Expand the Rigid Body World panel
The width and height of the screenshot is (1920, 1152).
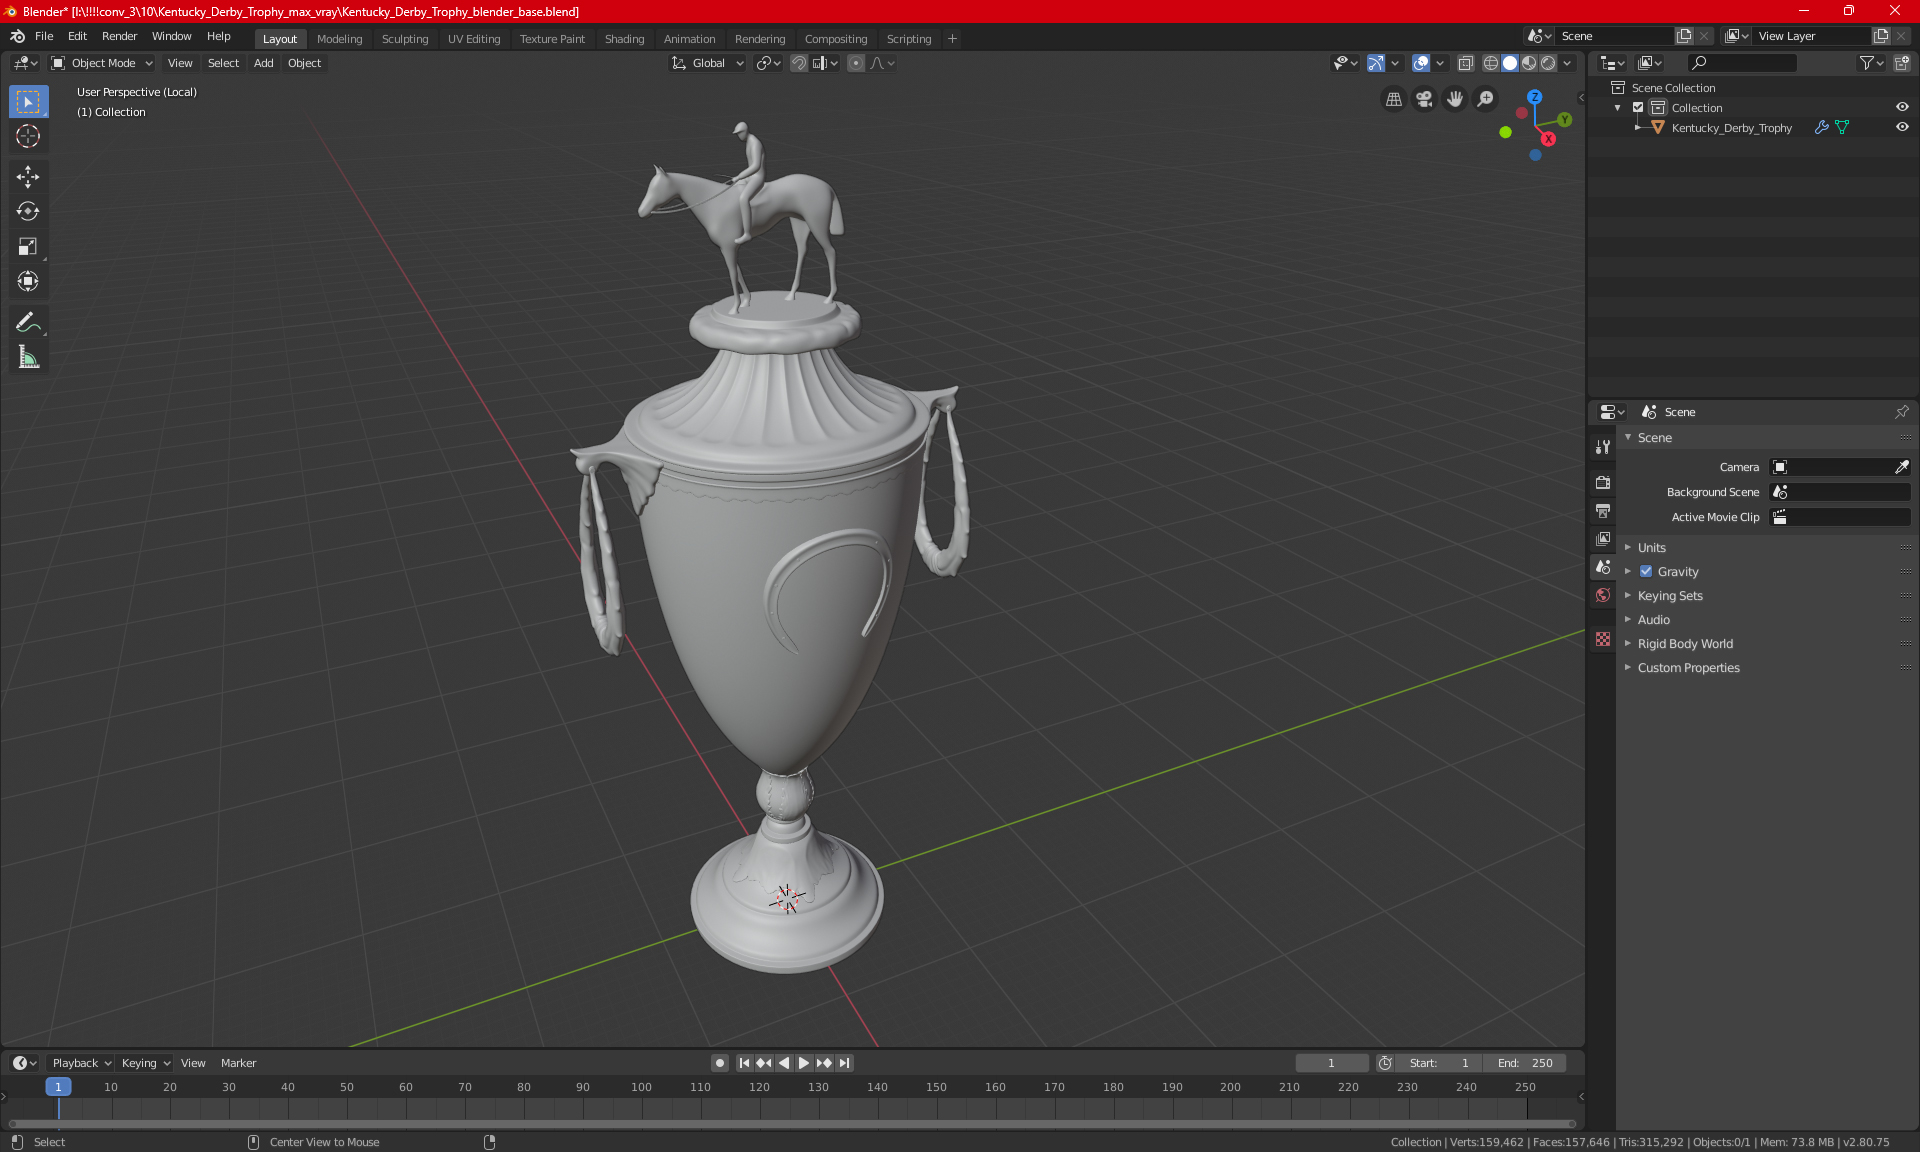1685,644
